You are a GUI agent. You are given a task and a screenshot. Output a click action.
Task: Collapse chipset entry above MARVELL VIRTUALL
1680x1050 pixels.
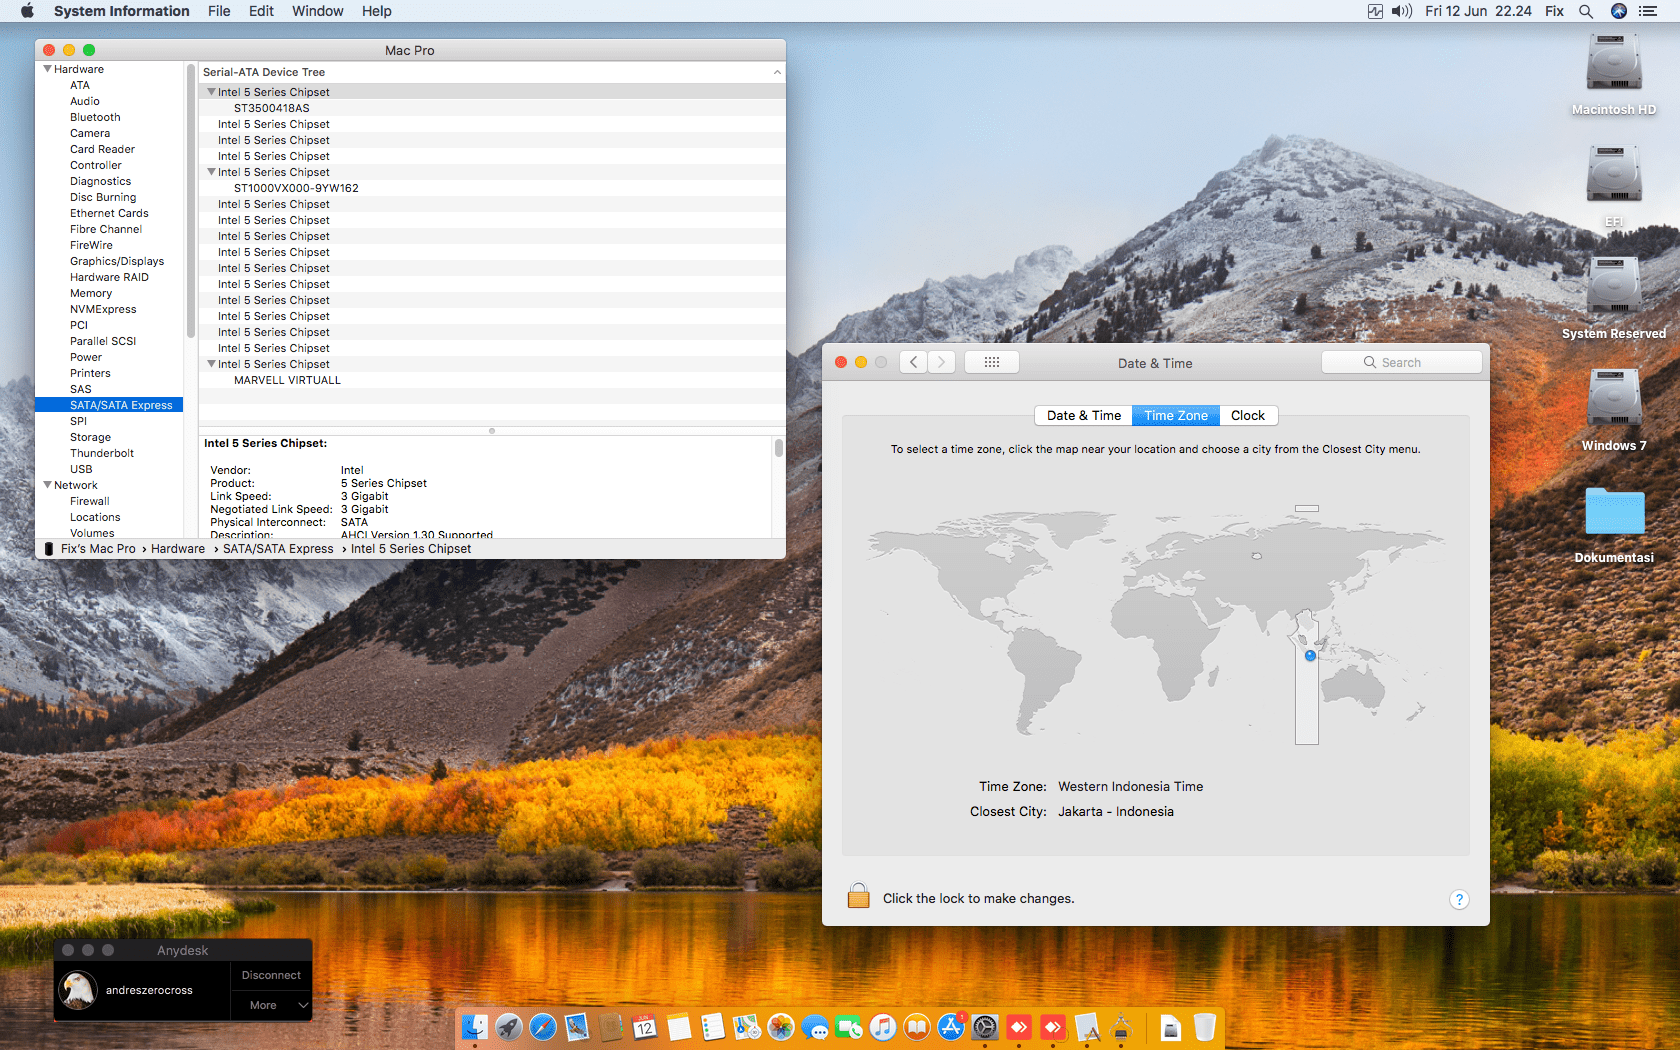pyautogui.click(x=211, y=364)
